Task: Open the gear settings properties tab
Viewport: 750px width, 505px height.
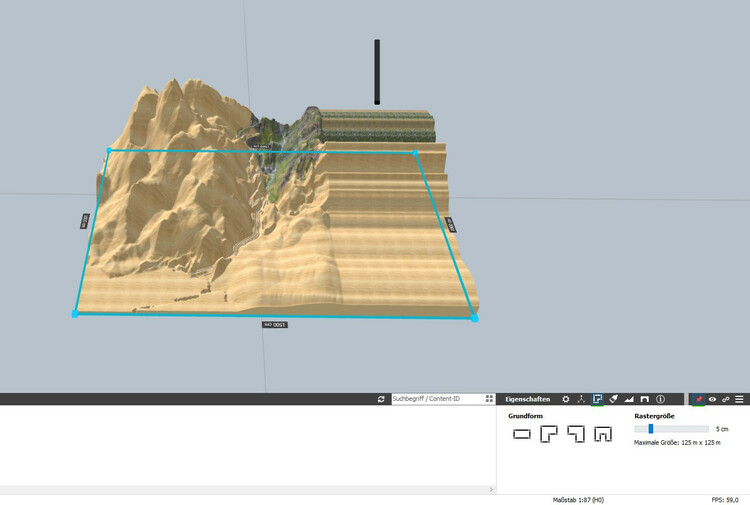Action: (566, 399)
